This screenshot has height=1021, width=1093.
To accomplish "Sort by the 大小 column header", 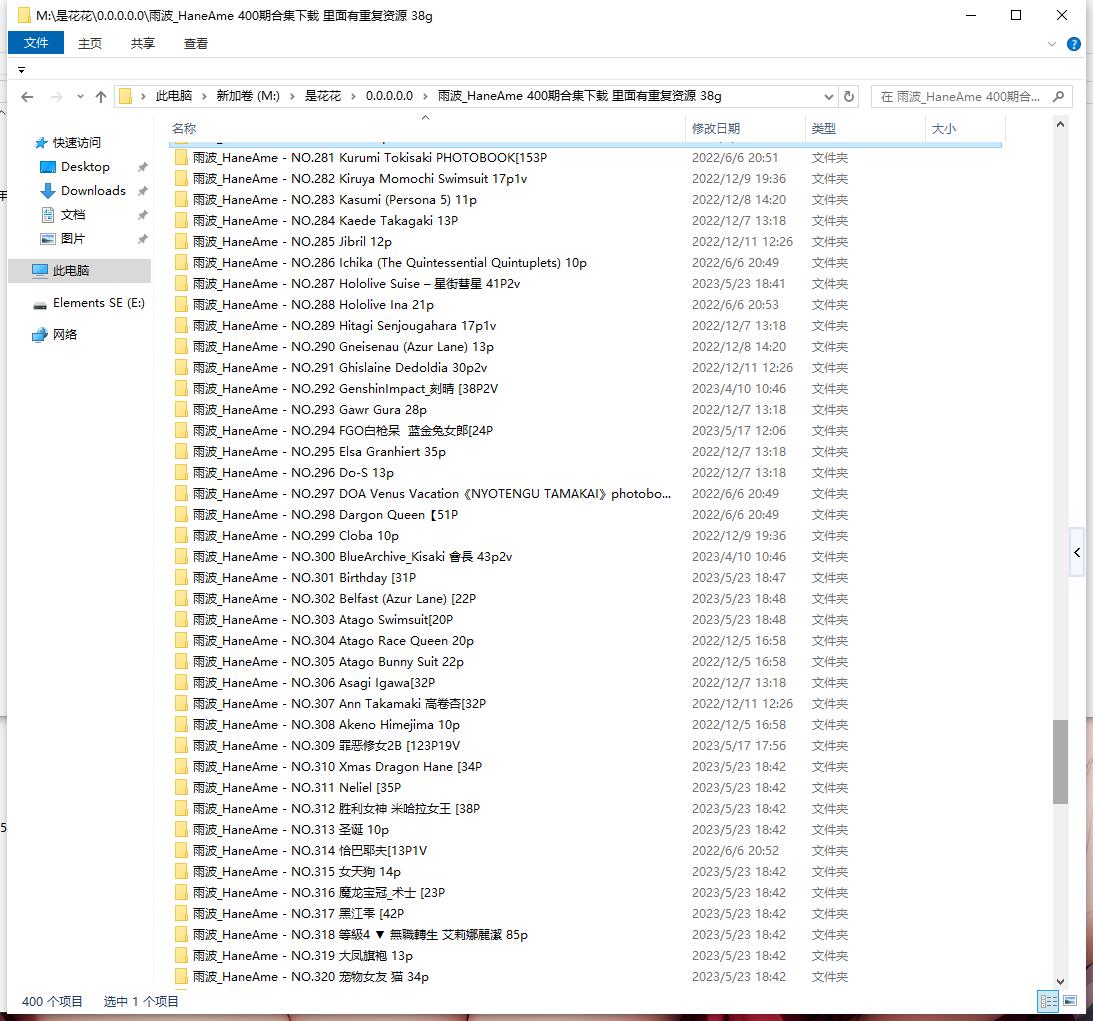I will click(943, 128).
